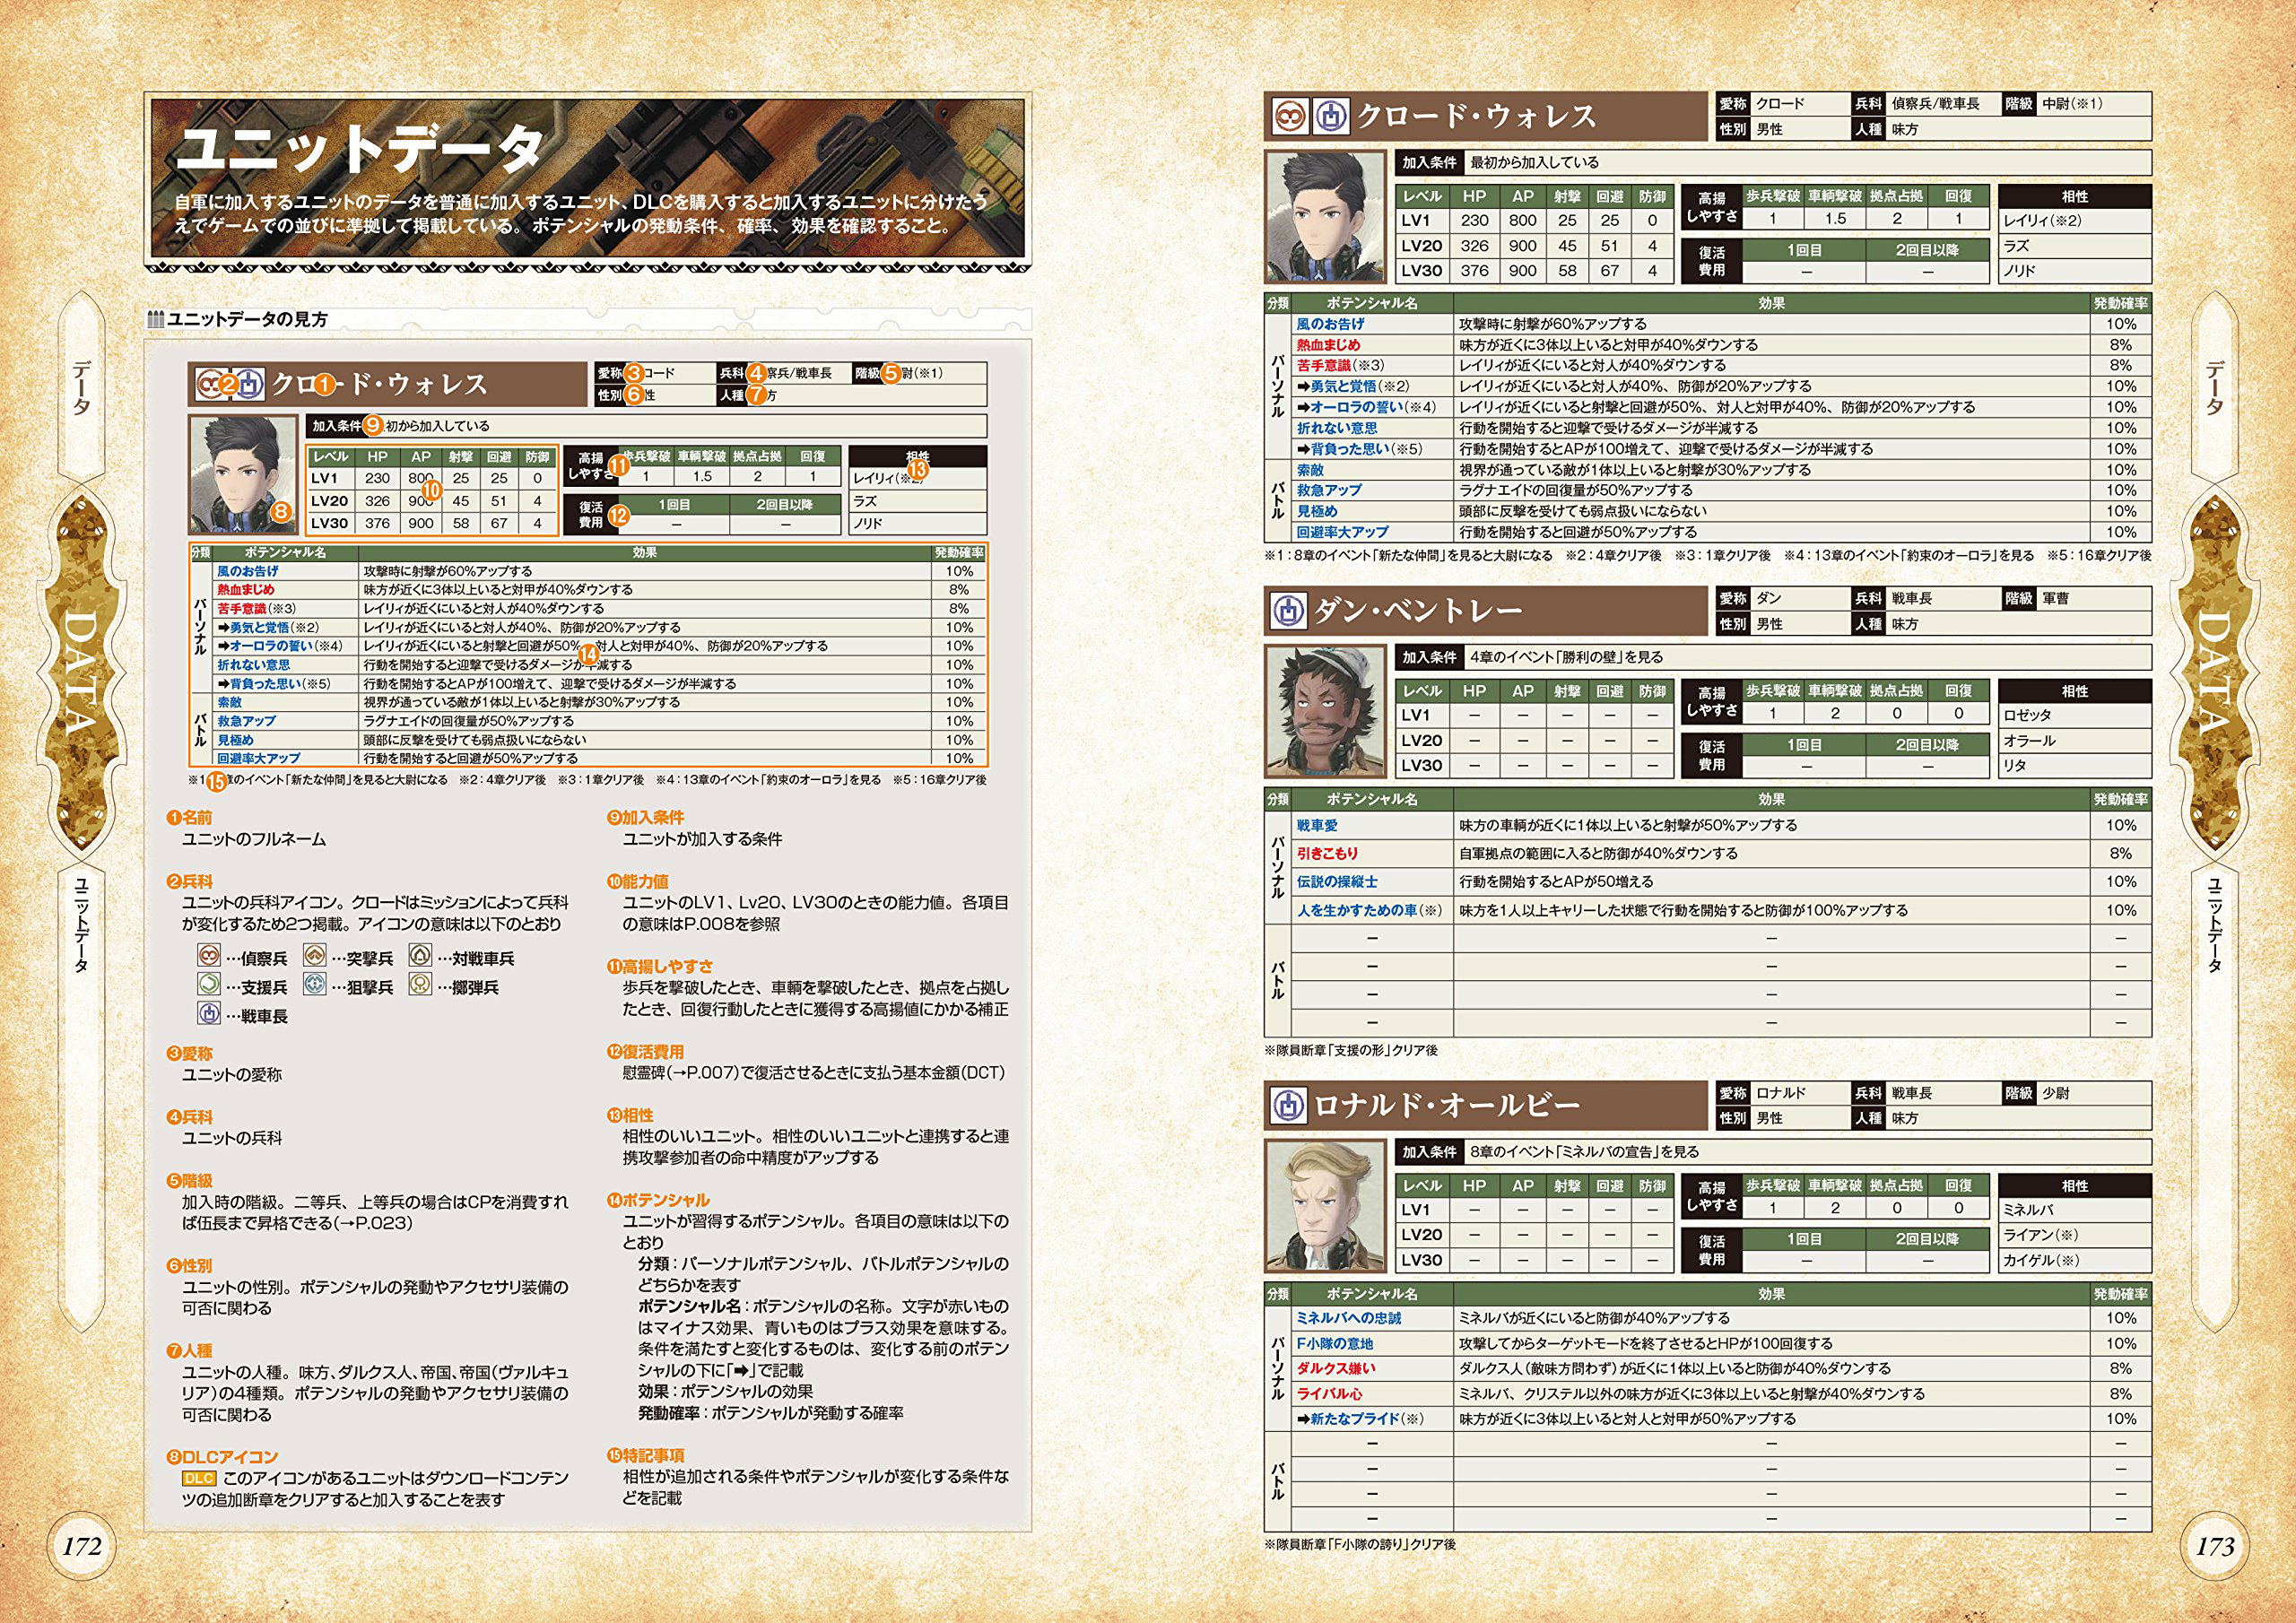Click tank commander icon beside ダン・ベントレー
Screen dimensions: 2296x1623
(x=1288, y=611)
